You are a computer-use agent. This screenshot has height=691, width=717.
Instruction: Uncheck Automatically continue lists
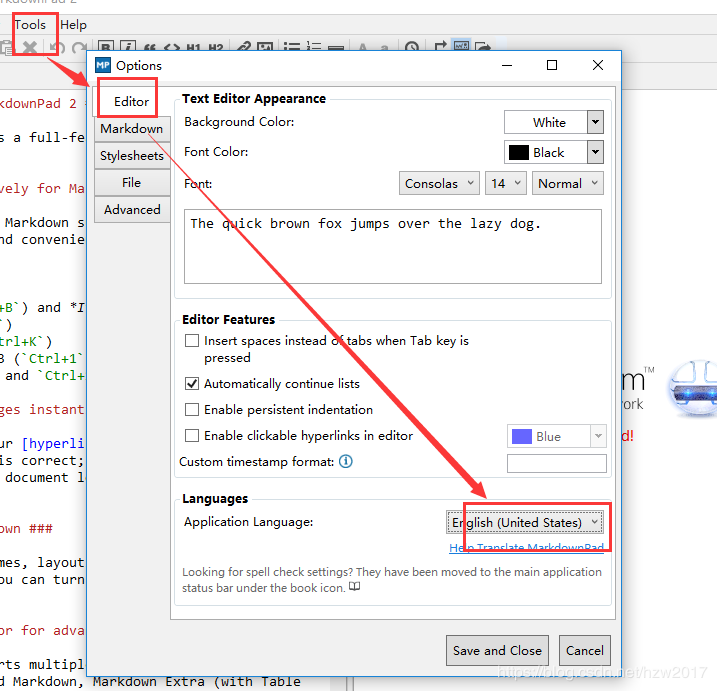point(192,383)
